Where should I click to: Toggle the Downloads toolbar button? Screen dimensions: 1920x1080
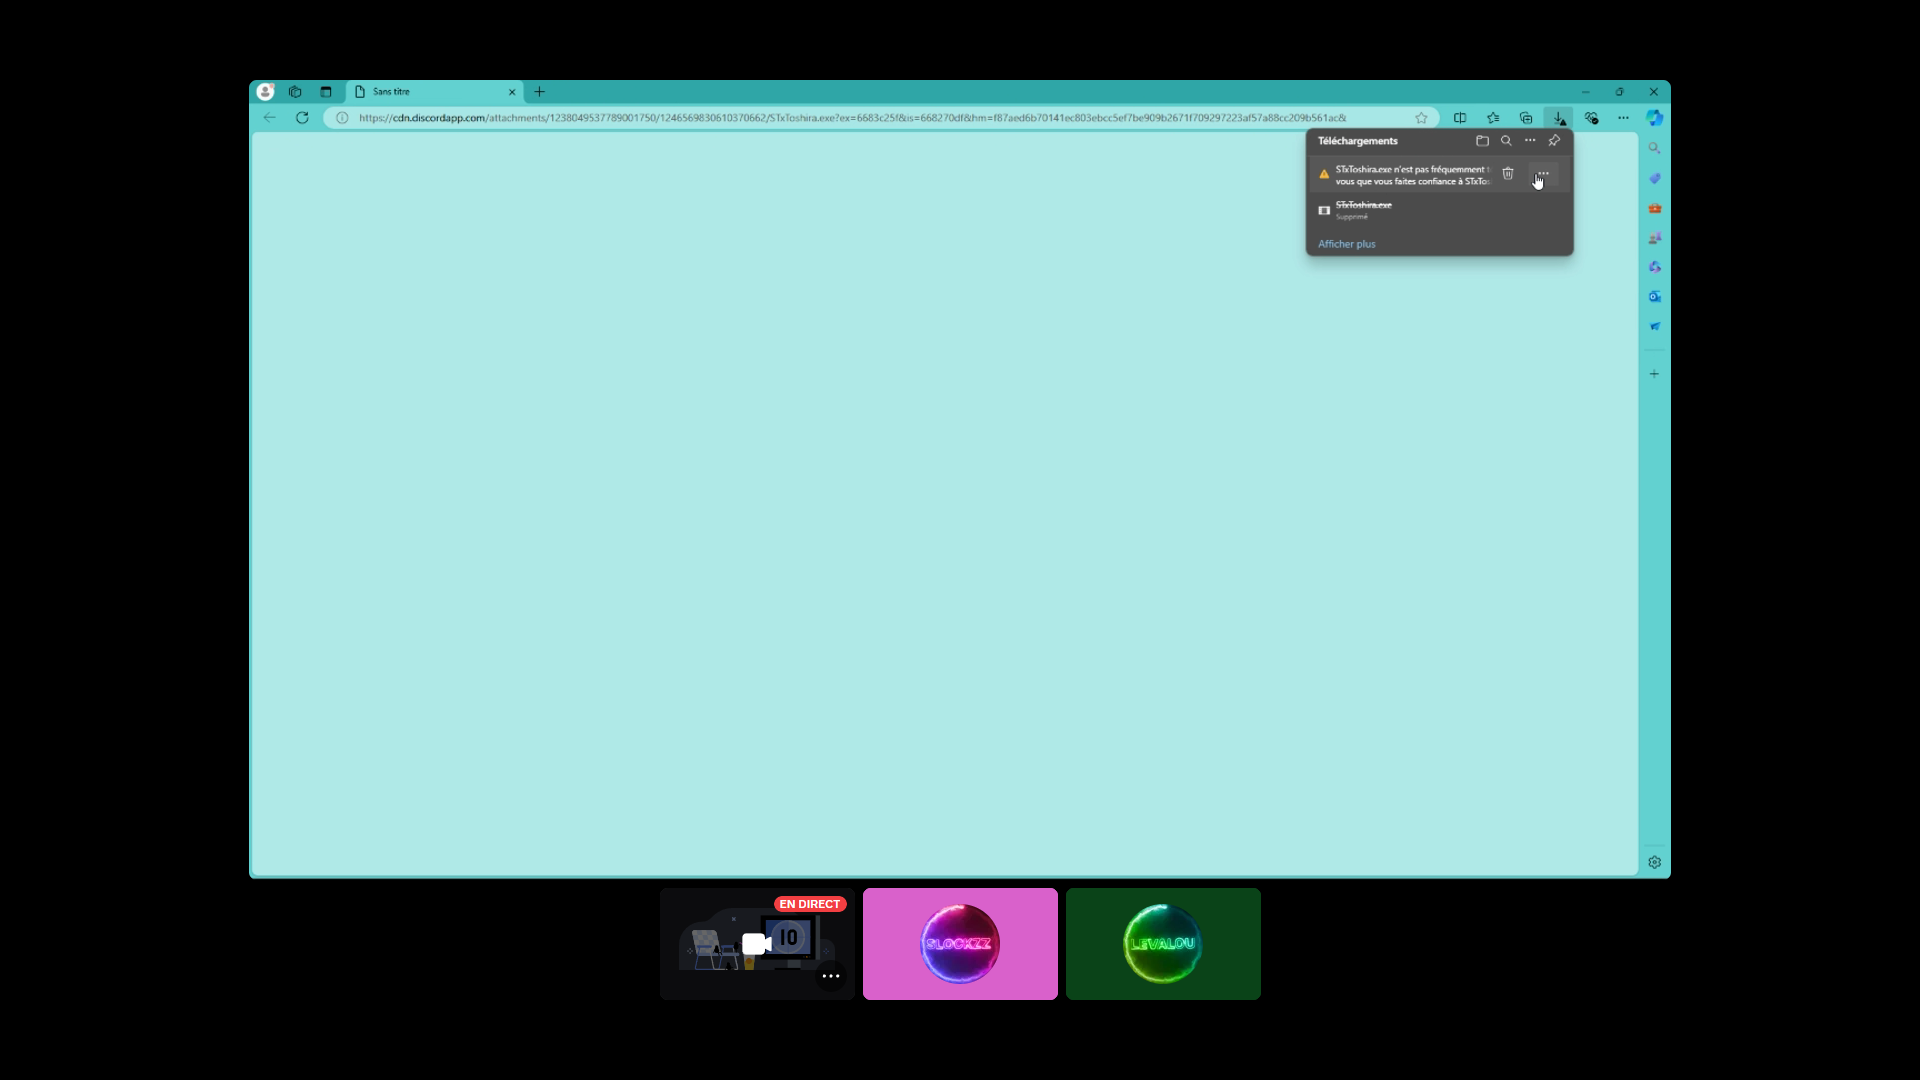coord(1558,118)
